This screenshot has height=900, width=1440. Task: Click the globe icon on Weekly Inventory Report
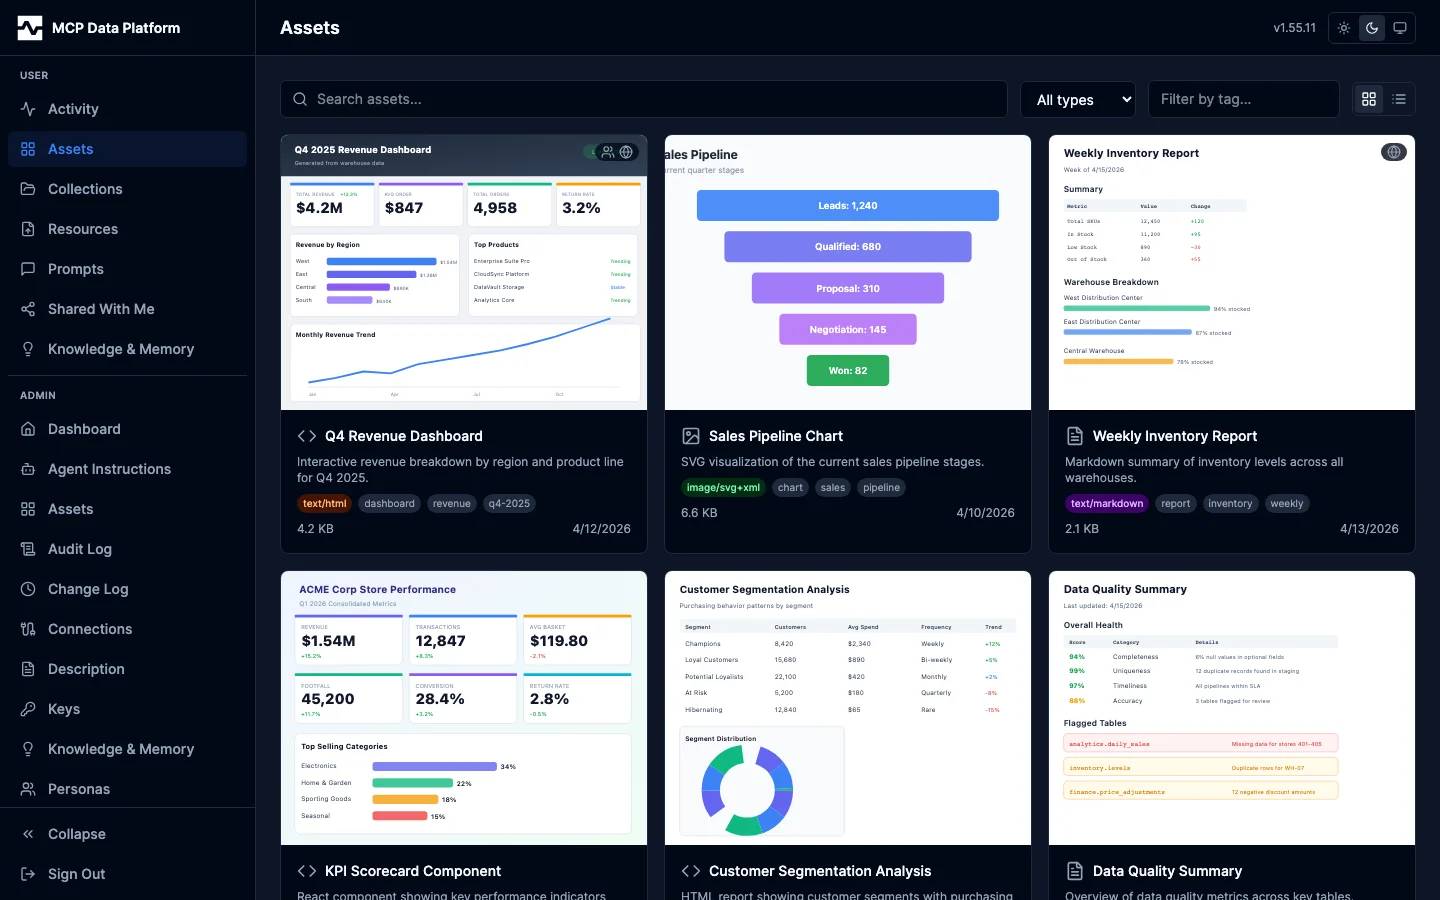click(1393, 152)
